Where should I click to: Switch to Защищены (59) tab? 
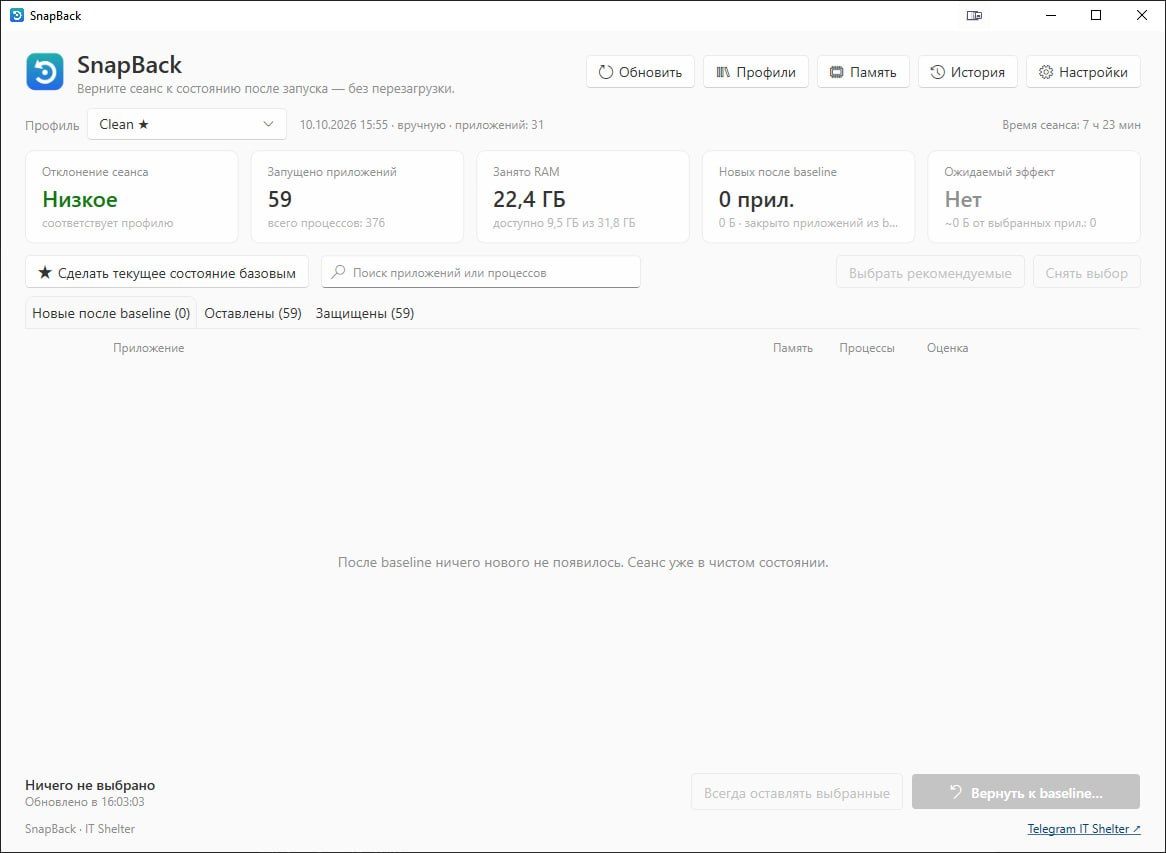pyautogui.click(x=364, y=313)
